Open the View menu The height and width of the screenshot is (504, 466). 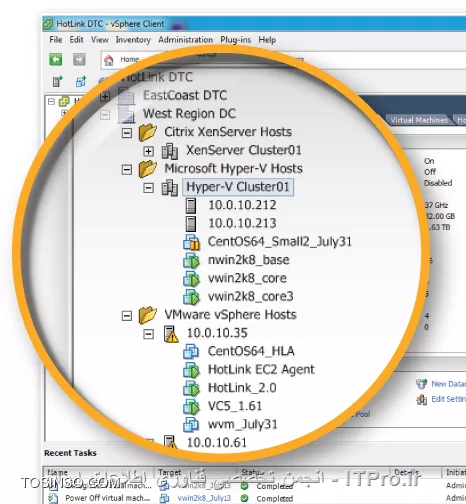[x=100, y=40]
